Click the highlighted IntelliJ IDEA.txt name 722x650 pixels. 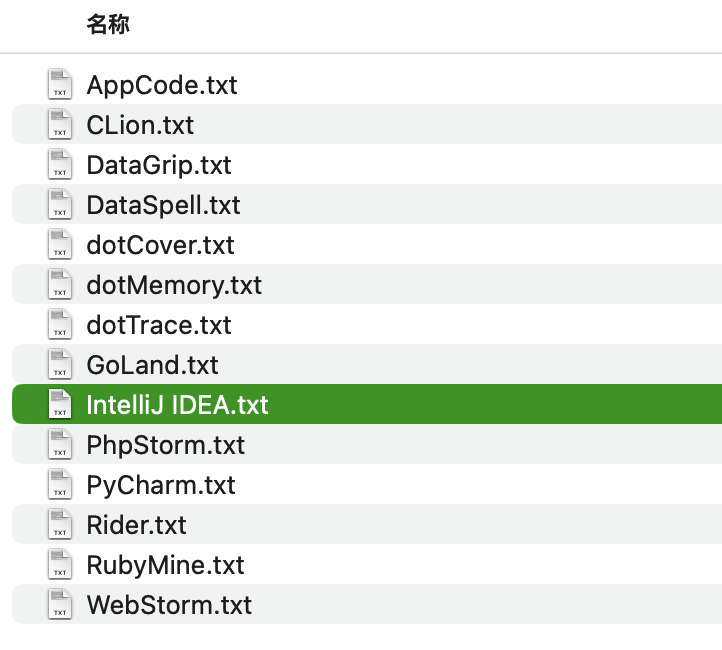(x=177, y=406)
